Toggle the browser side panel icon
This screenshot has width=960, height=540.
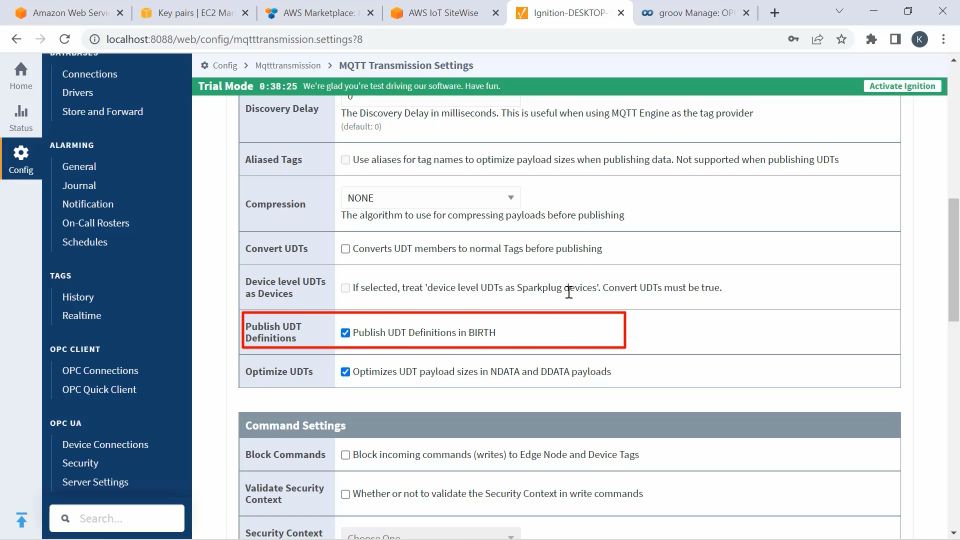click(x=895, y=39)
